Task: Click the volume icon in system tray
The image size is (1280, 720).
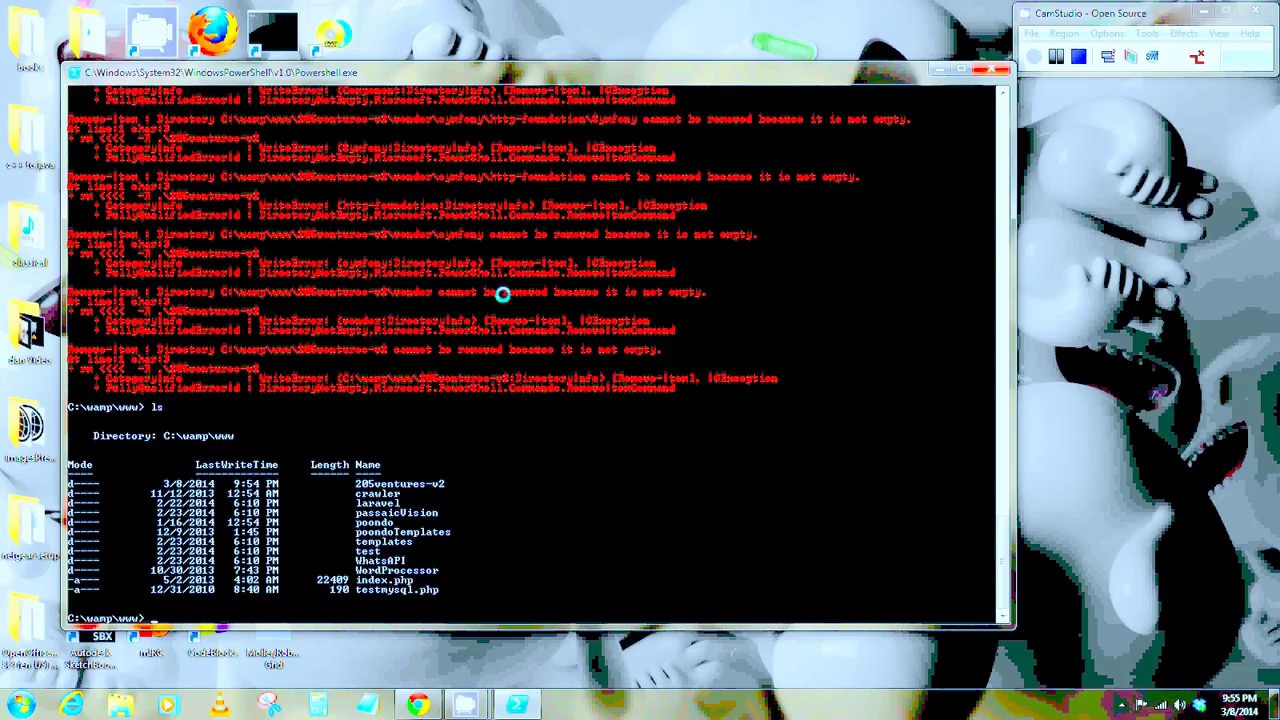Action: click(x=1179, y=705)
